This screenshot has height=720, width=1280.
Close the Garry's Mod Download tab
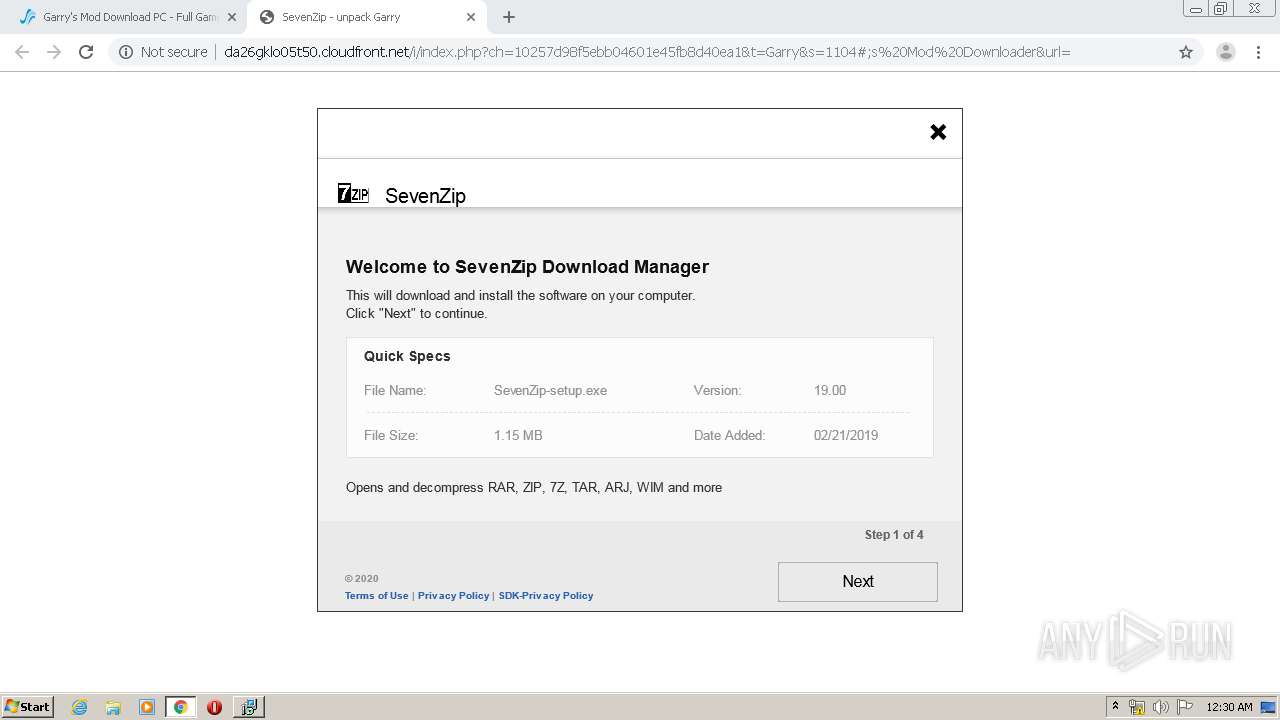232,17
